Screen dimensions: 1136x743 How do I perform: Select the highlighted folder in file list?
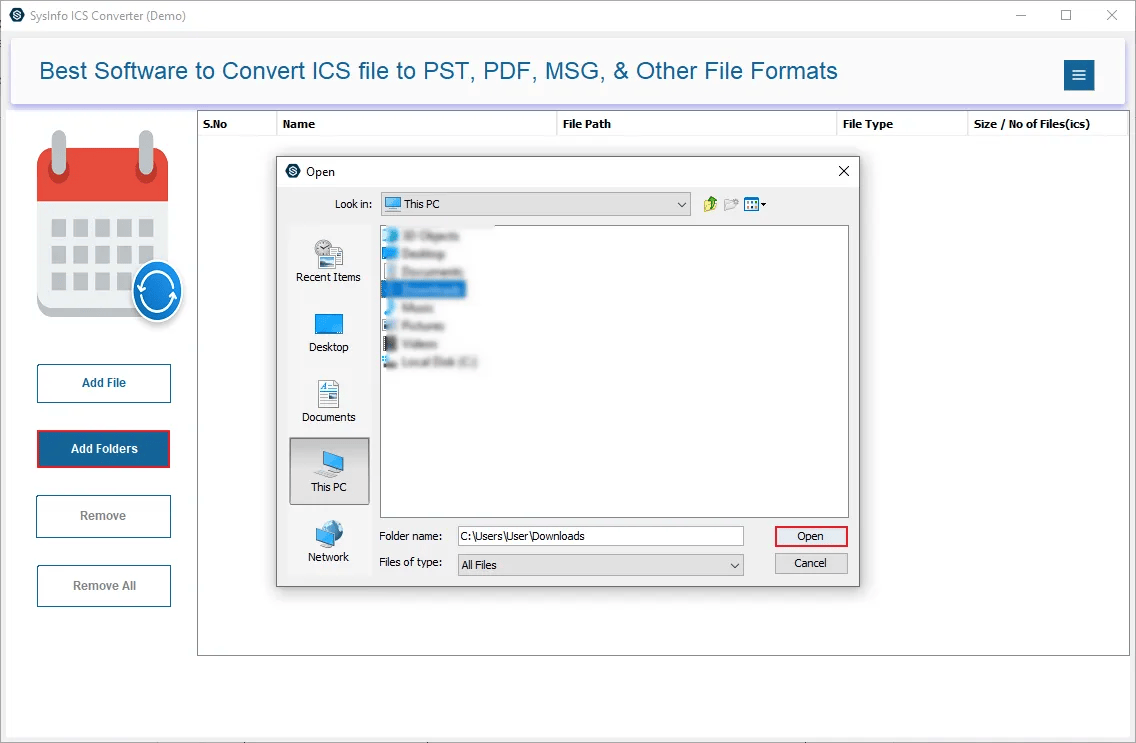coord(424,289)
